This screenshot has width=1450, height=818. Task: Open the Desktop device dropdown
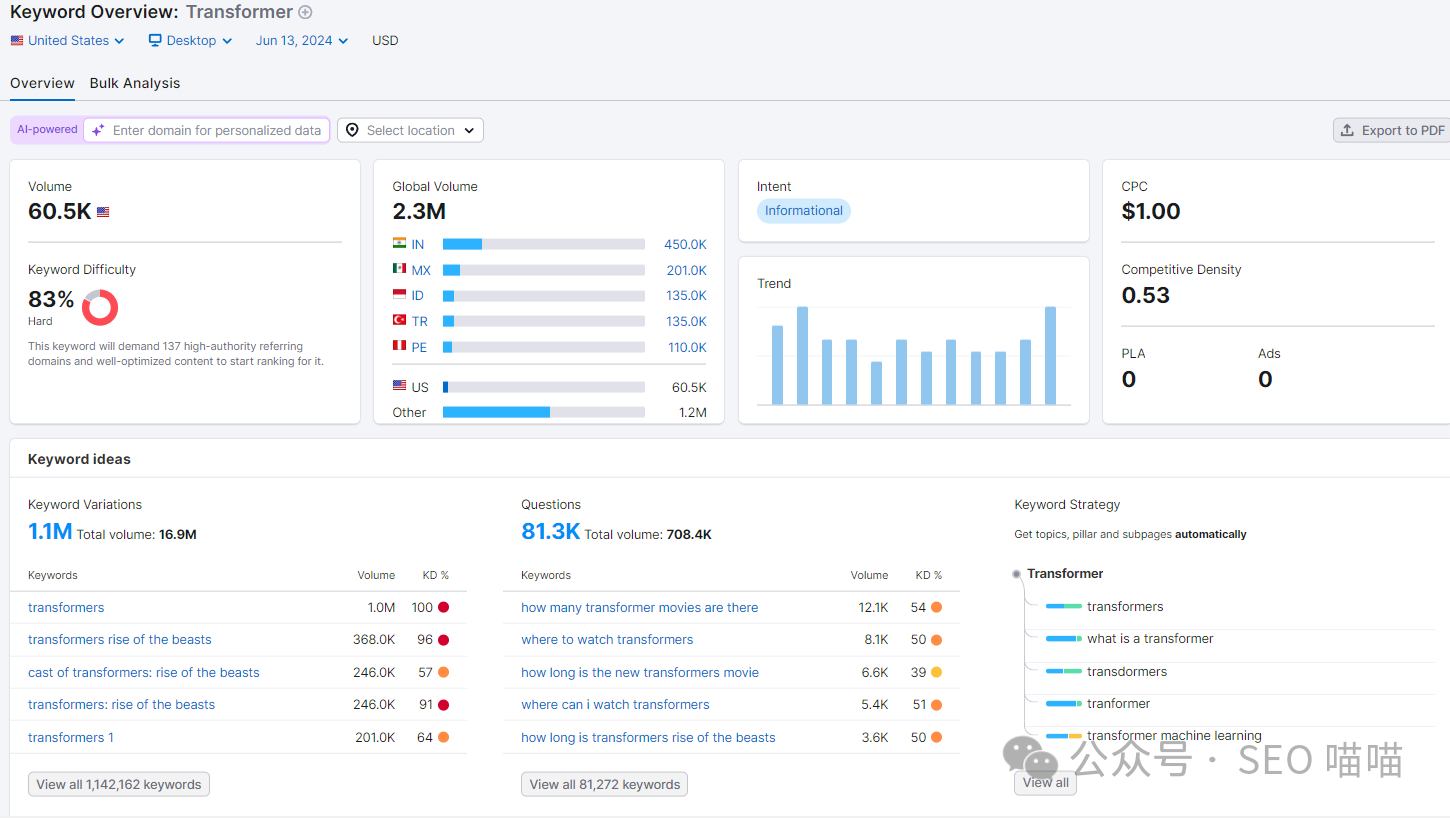(190, 41)
